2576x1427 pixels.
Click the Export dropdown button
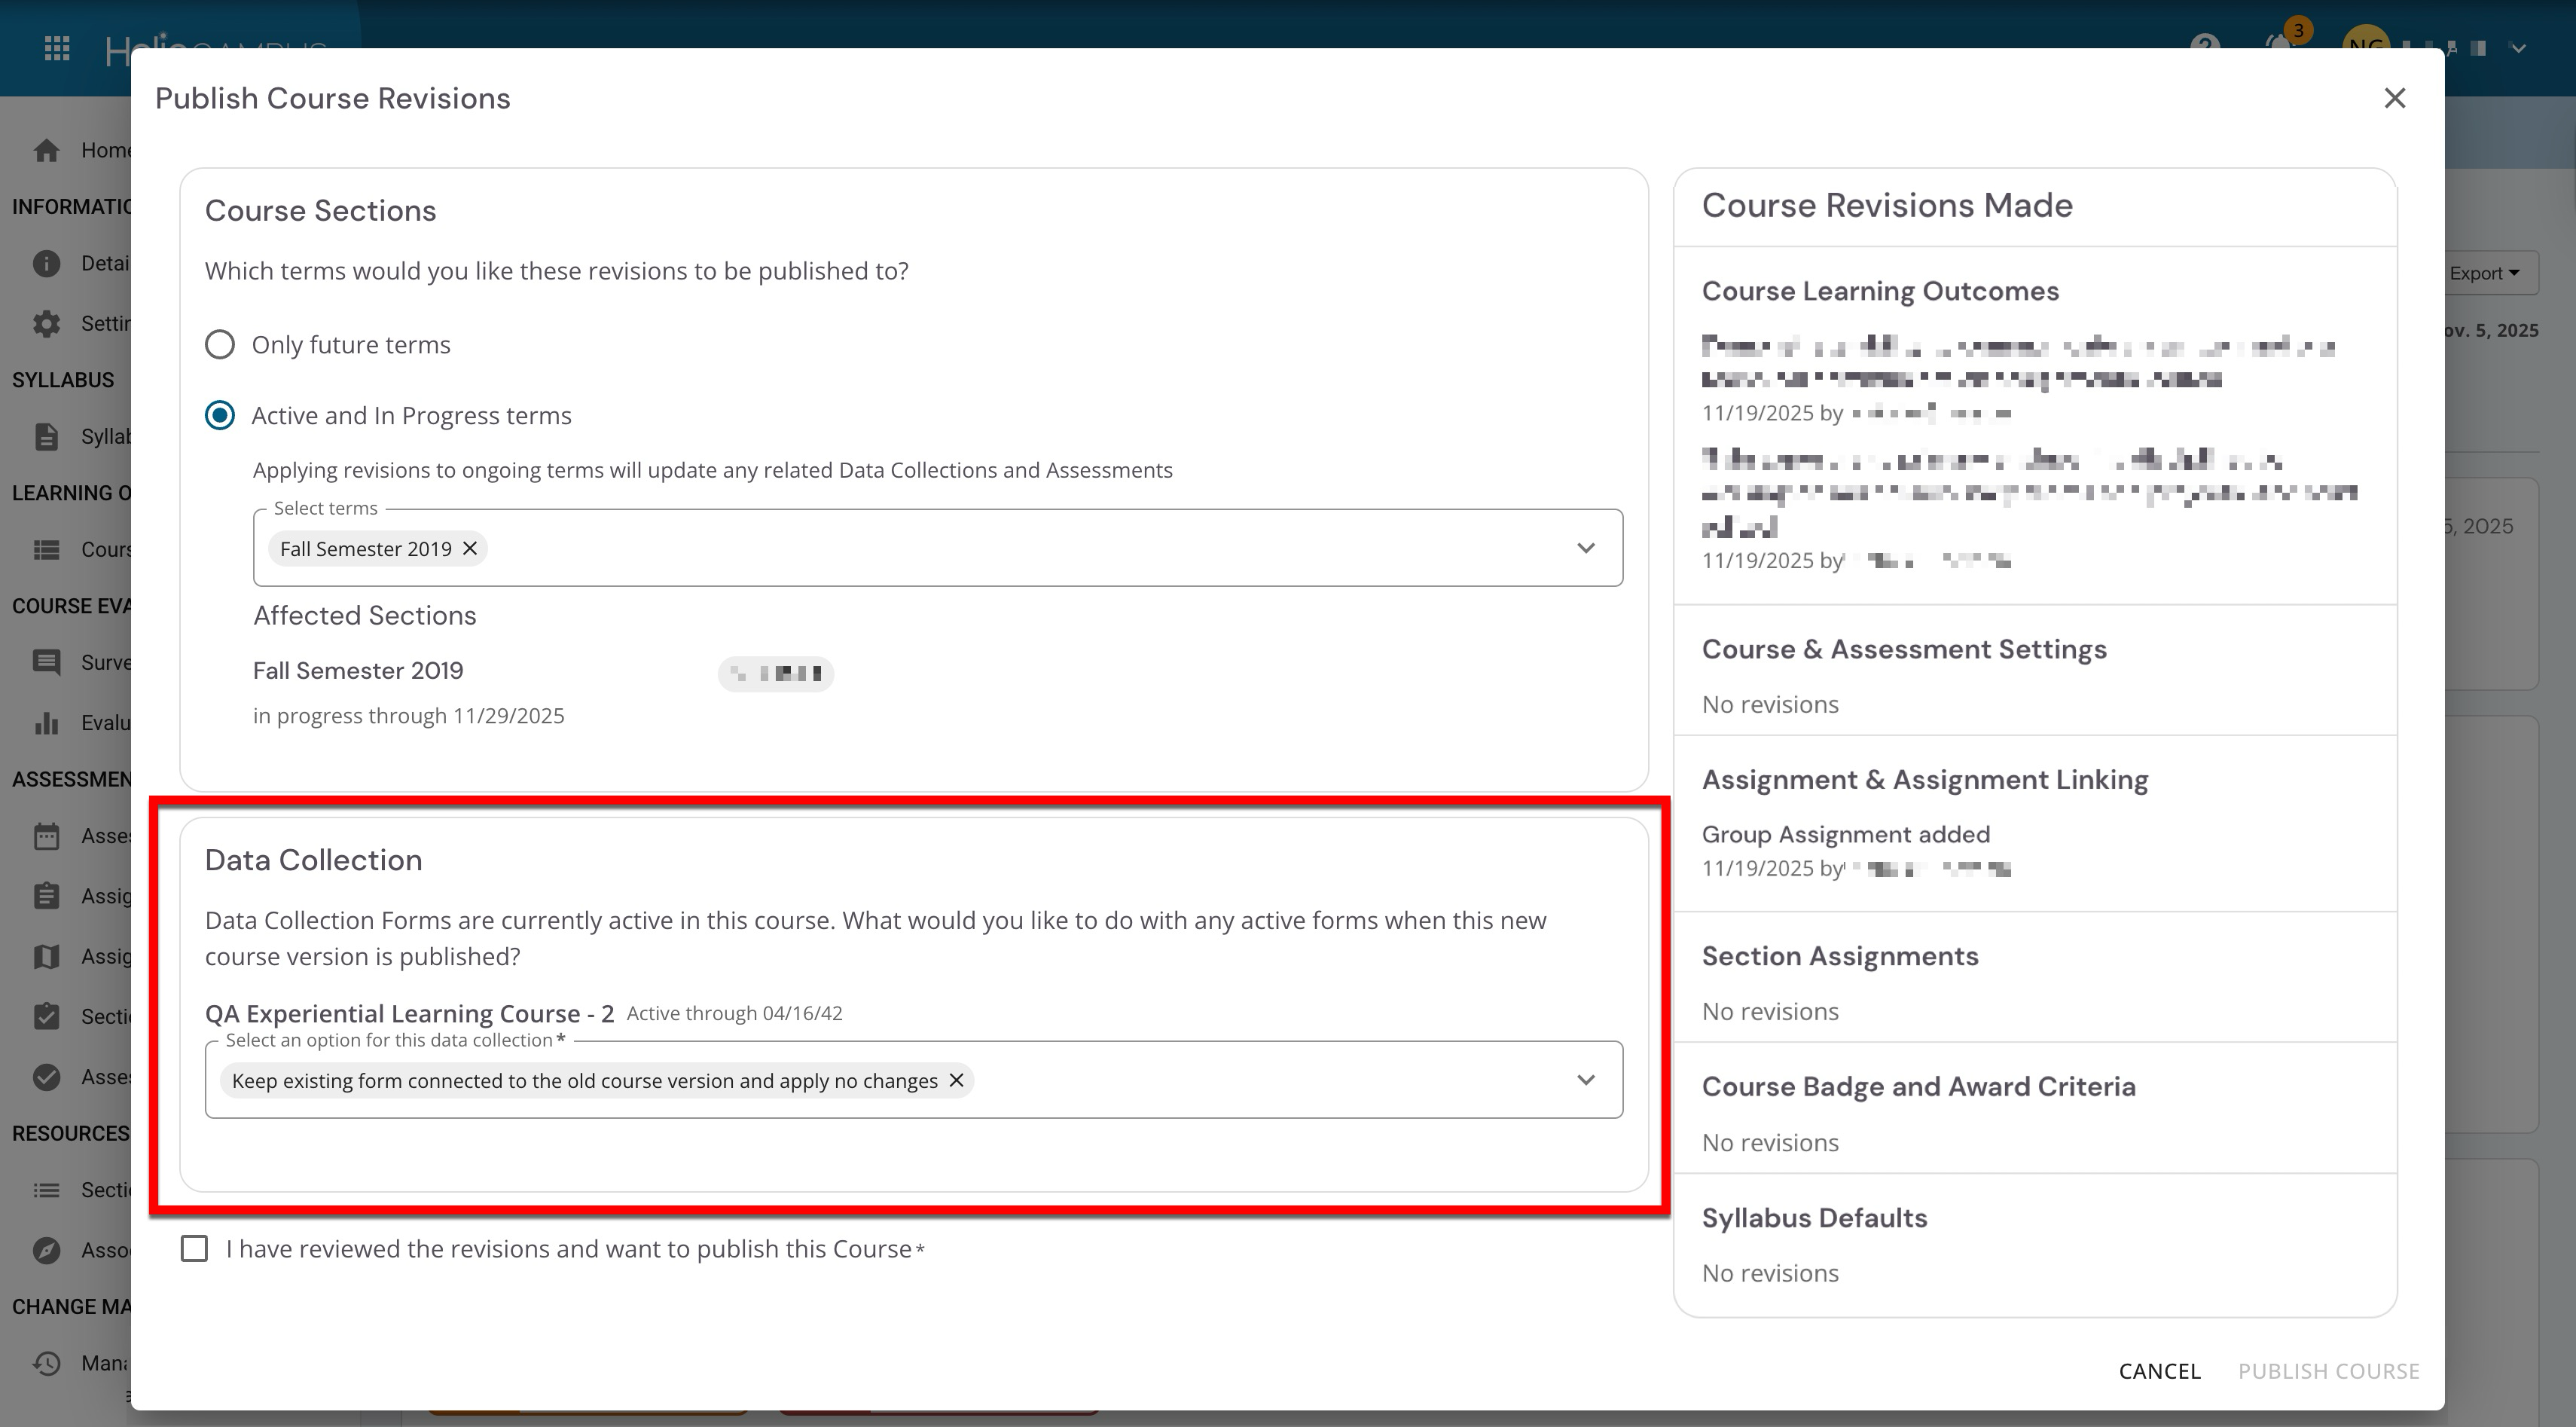pos(2484,273)
